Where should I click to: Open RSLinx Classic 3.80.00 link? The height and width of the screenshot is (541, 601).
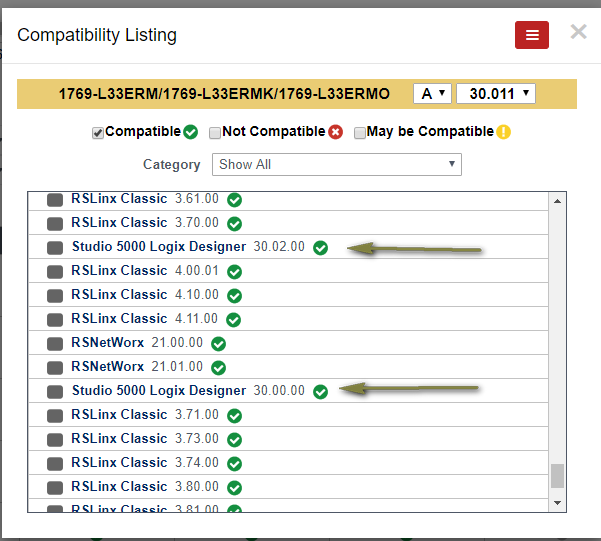(119, 486)
